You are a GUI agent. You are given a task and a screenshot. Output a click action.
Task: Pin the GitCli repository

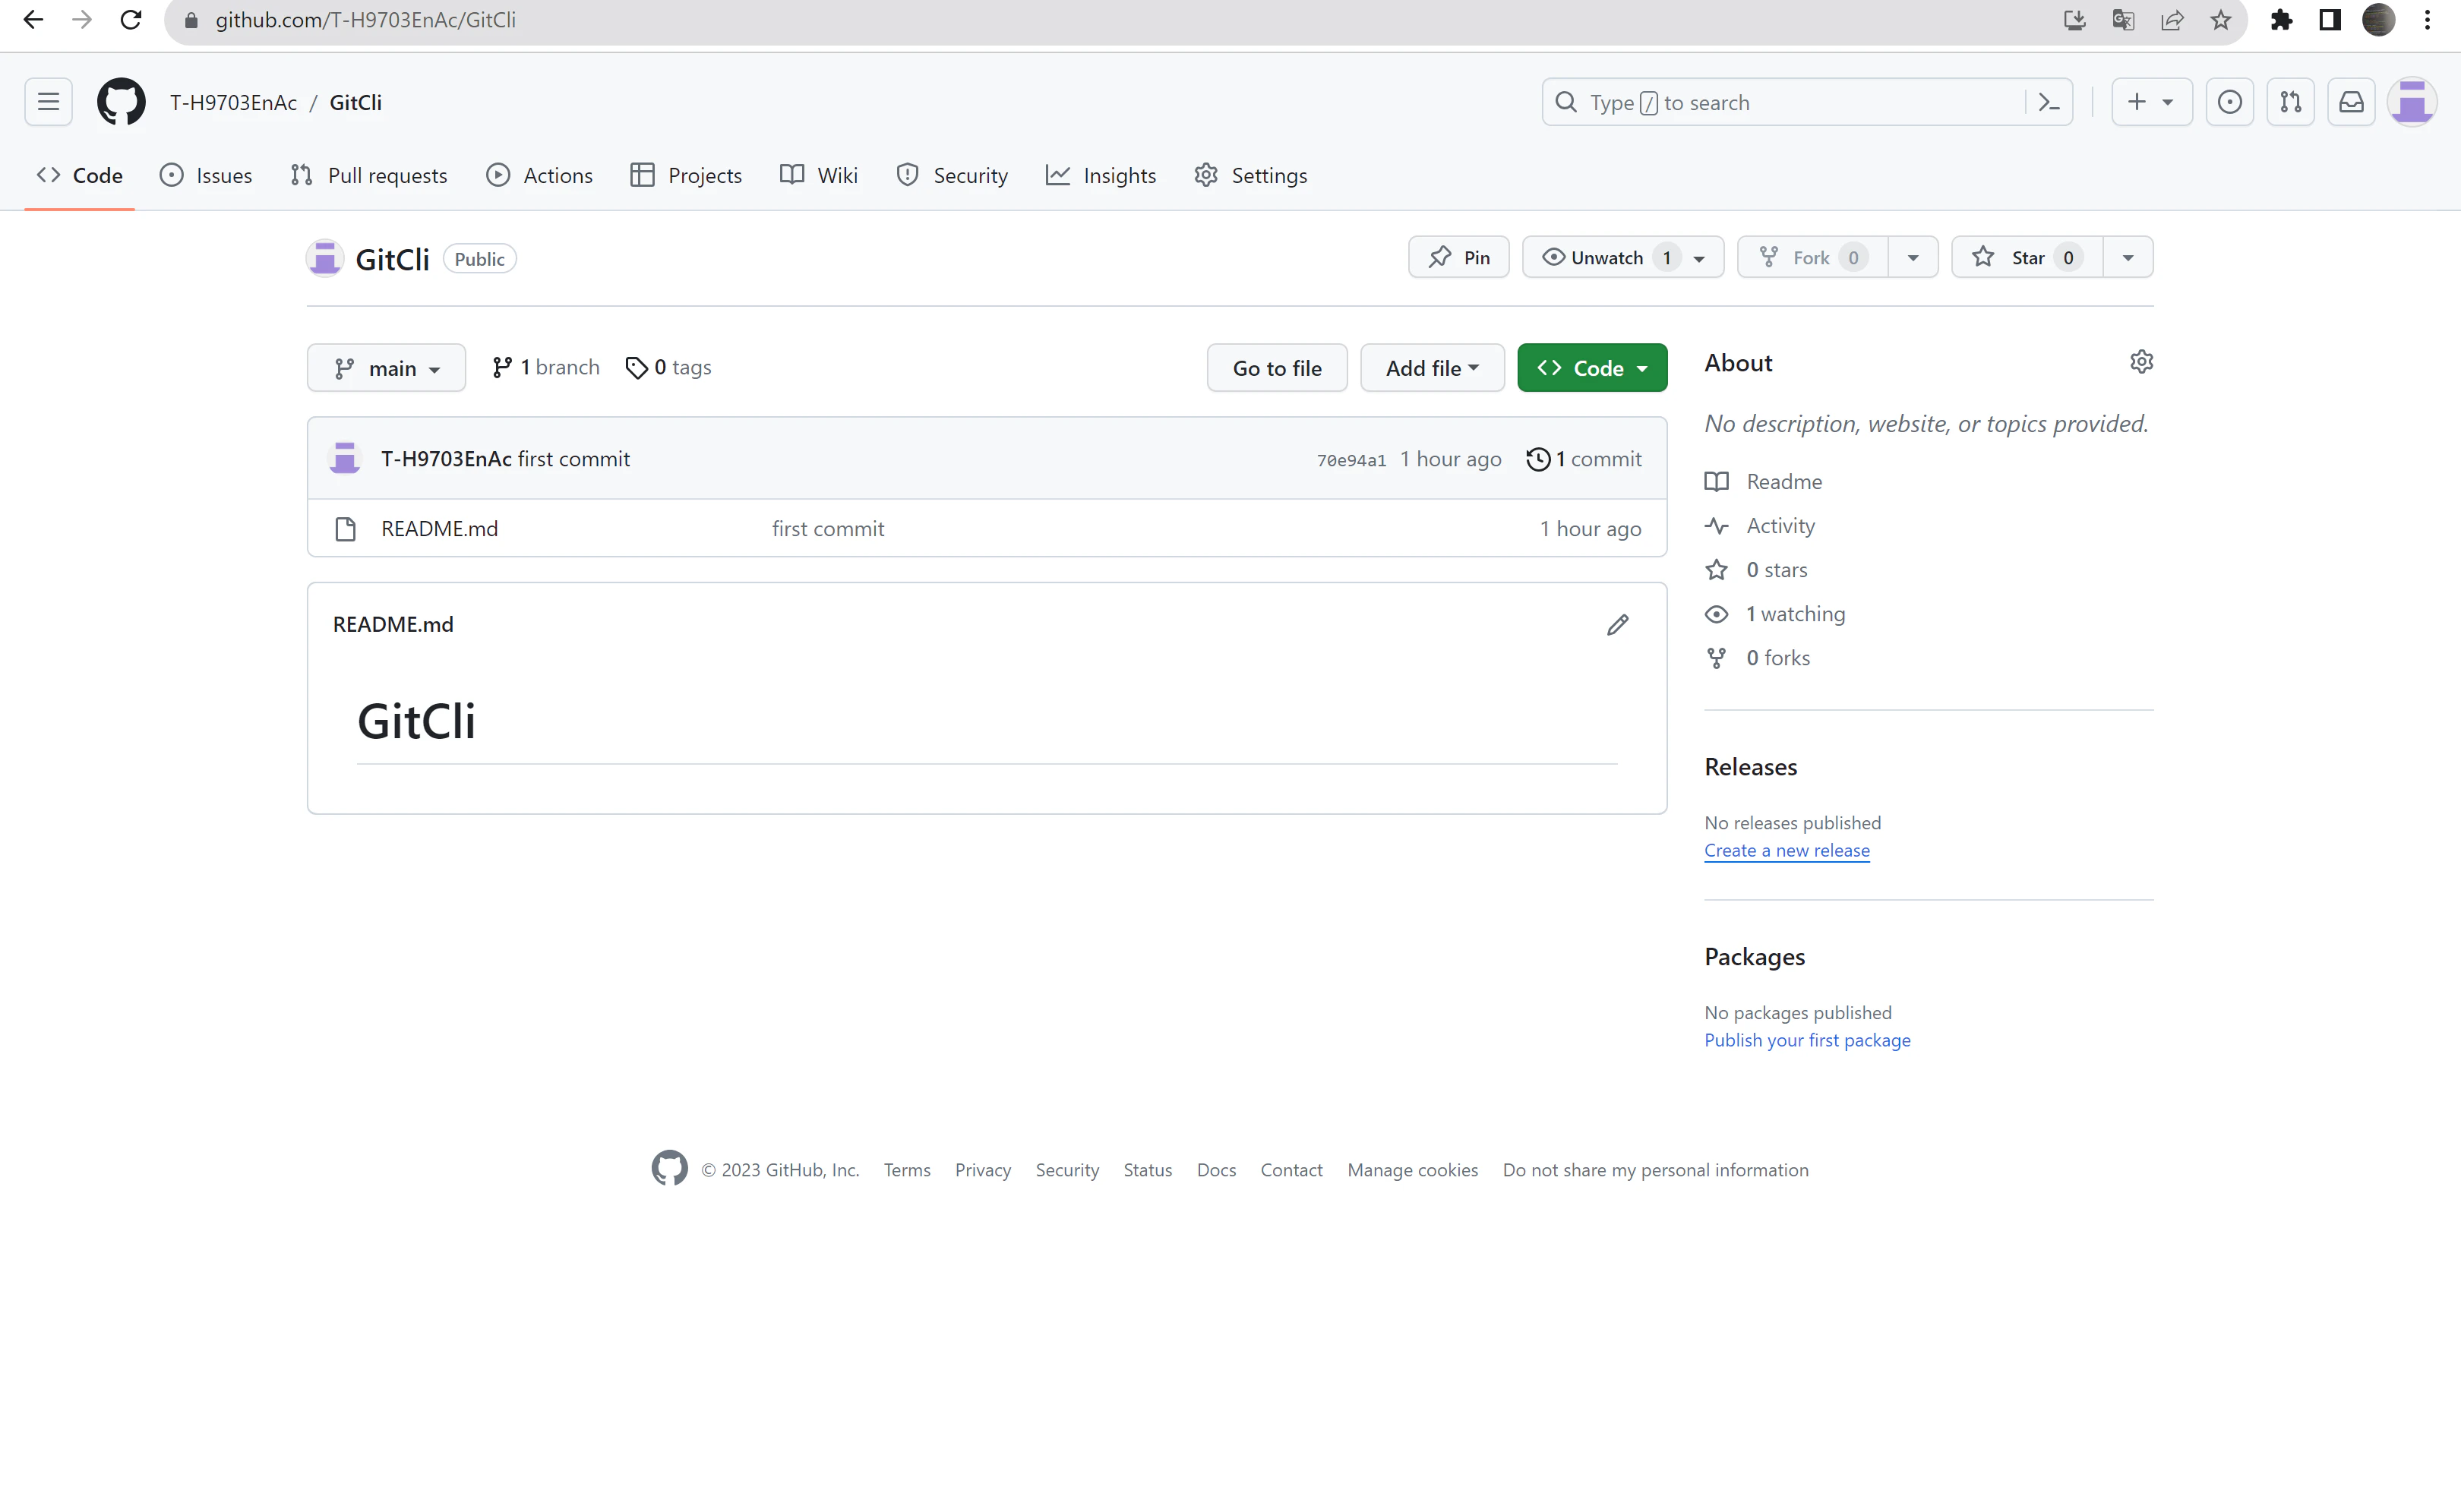(1459, 258)
